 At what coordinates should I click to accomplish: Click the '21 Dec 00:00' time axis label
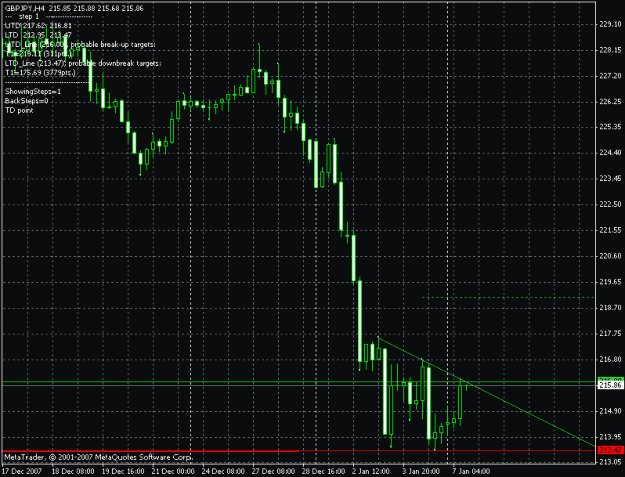click(x=173, y=471)
